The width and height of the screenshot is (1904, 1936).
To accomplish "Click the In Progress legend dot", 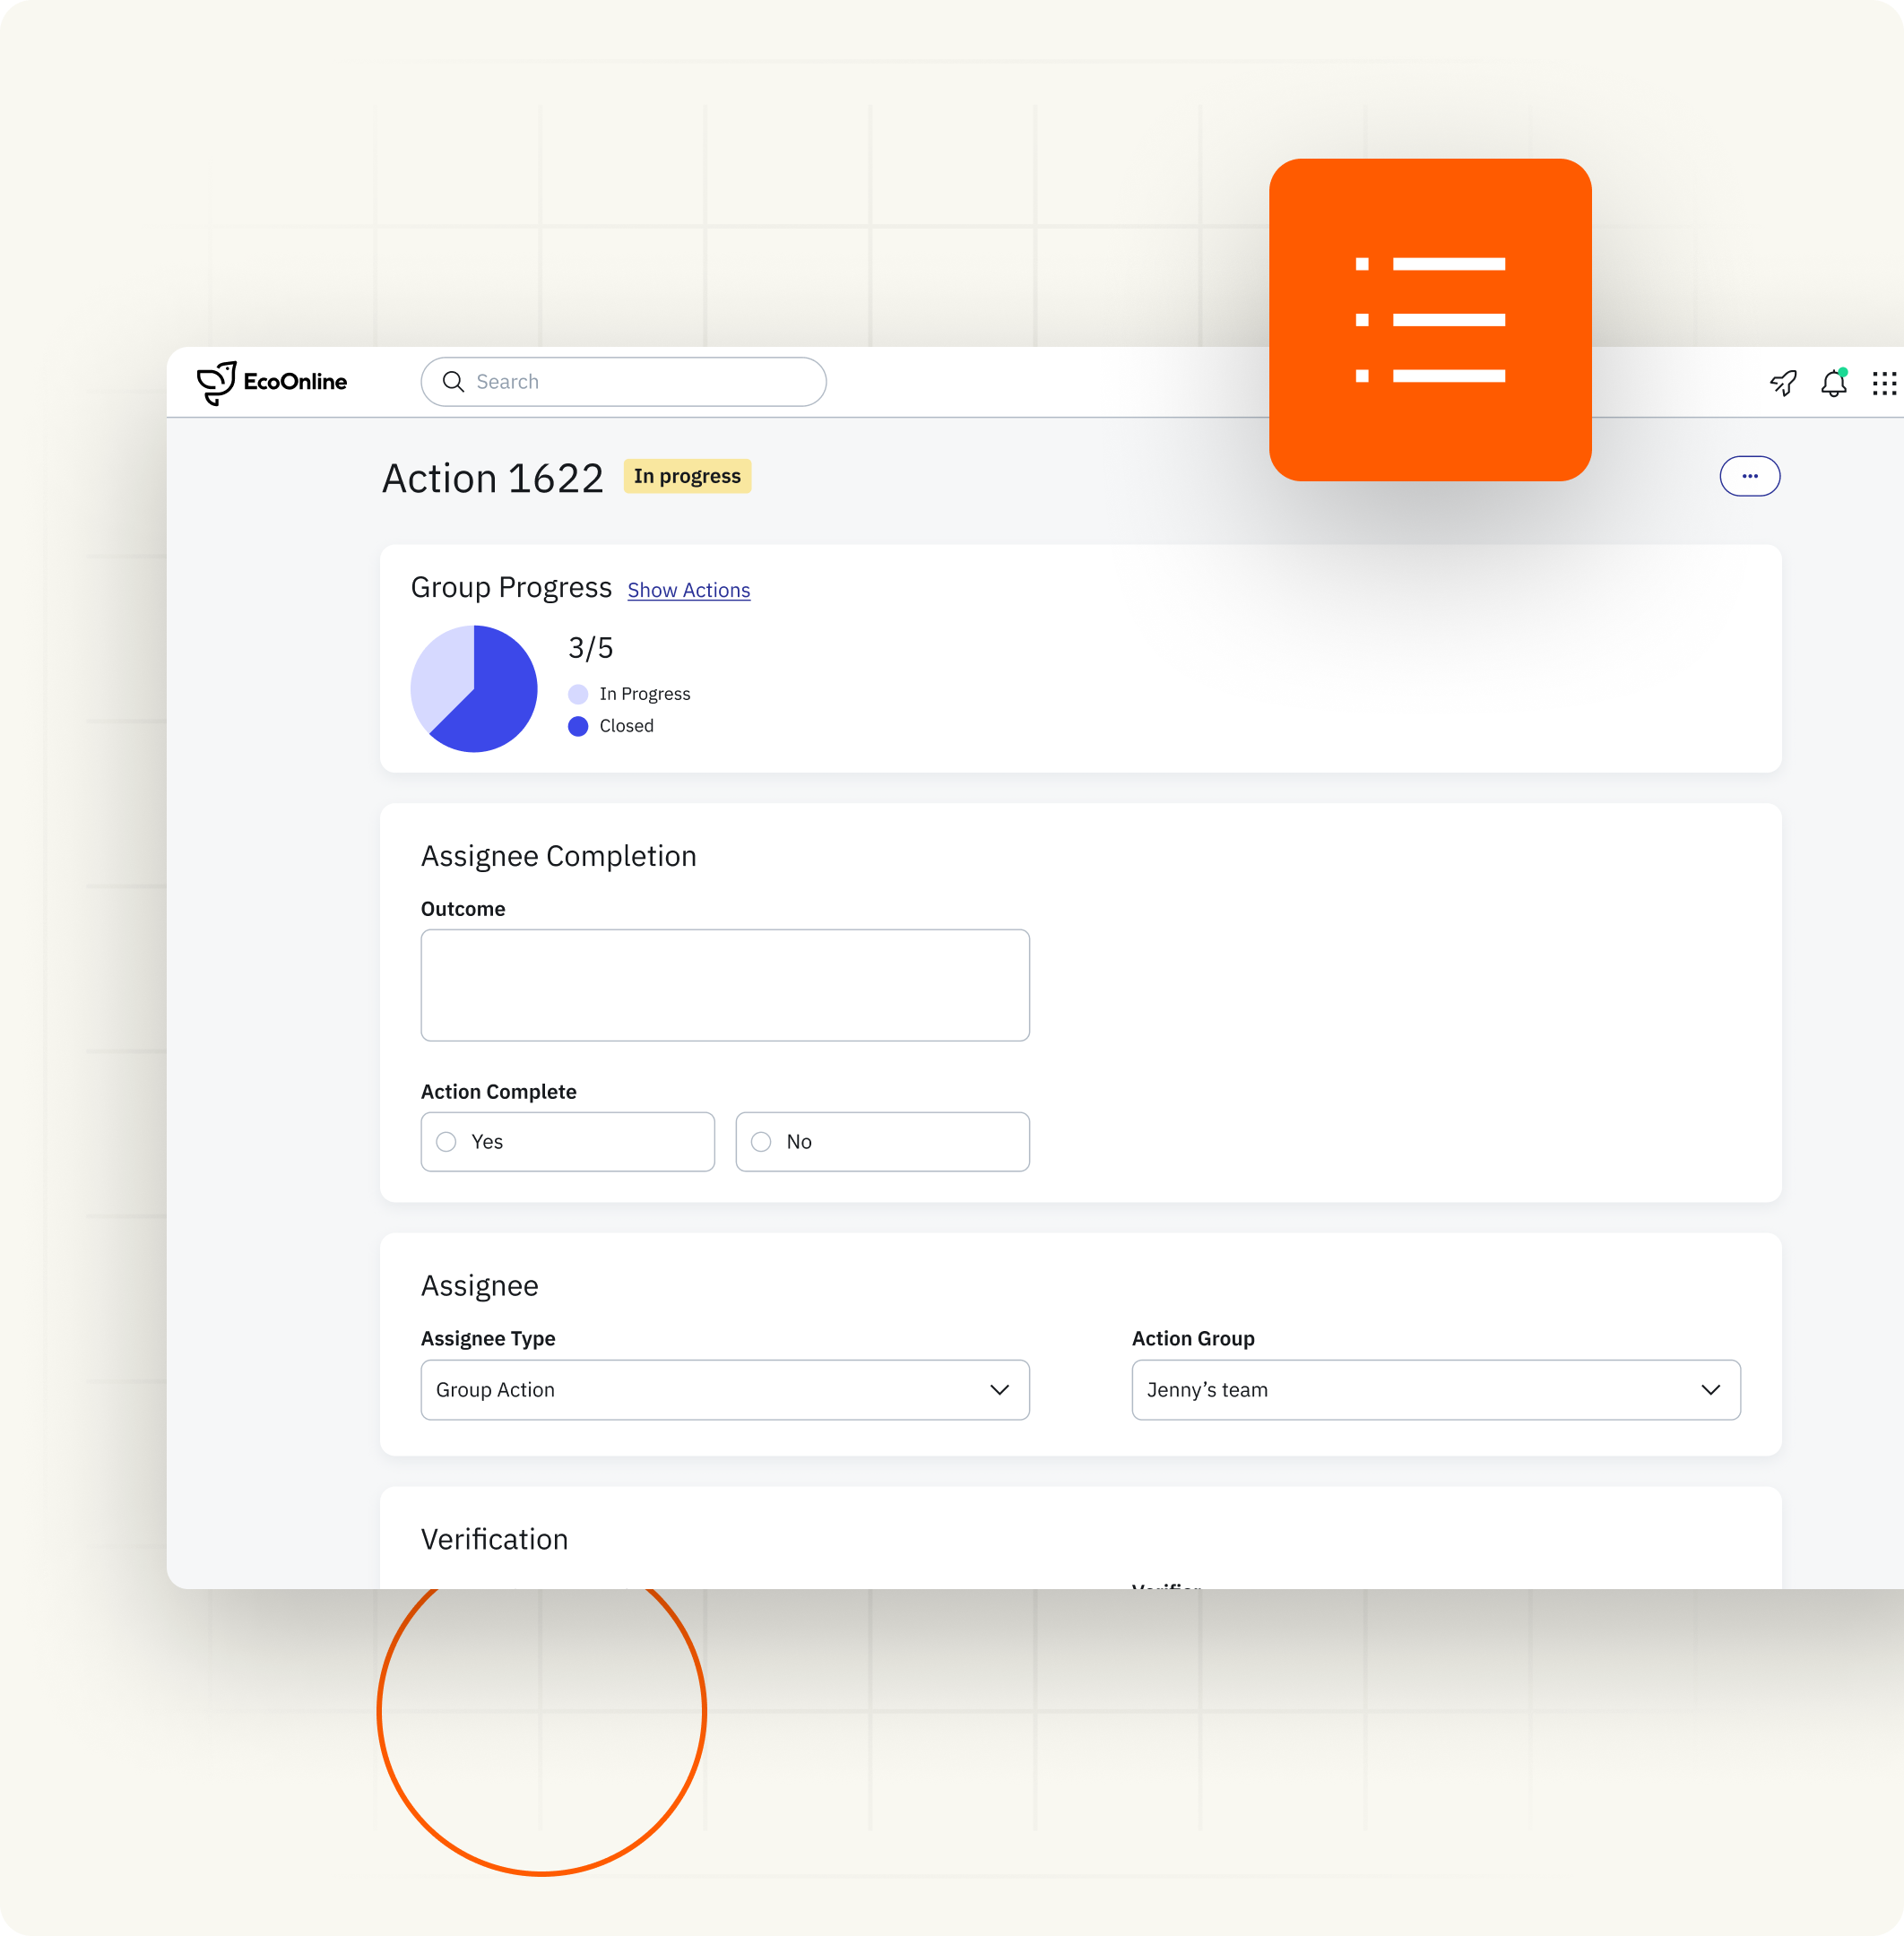I will coord(578,694).
